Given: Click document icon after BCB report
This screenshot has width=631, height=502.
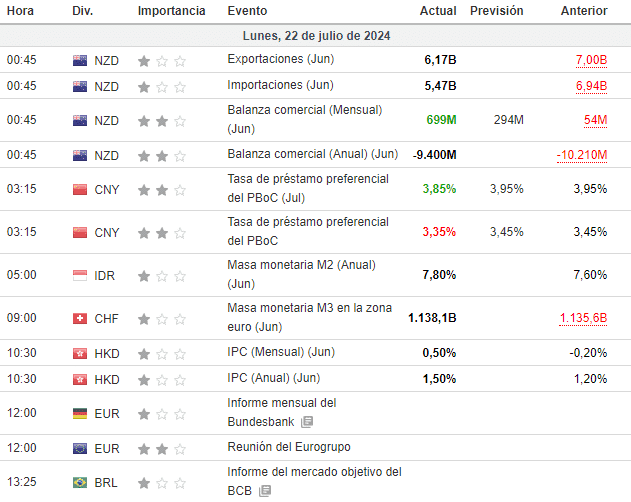Looking at the screenshot, I should 265,491.
